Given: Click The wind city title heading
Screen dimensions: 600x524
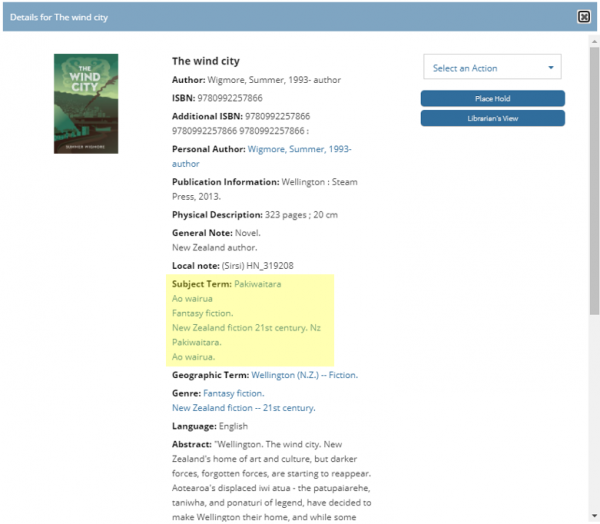Looking at the screenshot, I should pyautogui.click(x=206, y=61).
